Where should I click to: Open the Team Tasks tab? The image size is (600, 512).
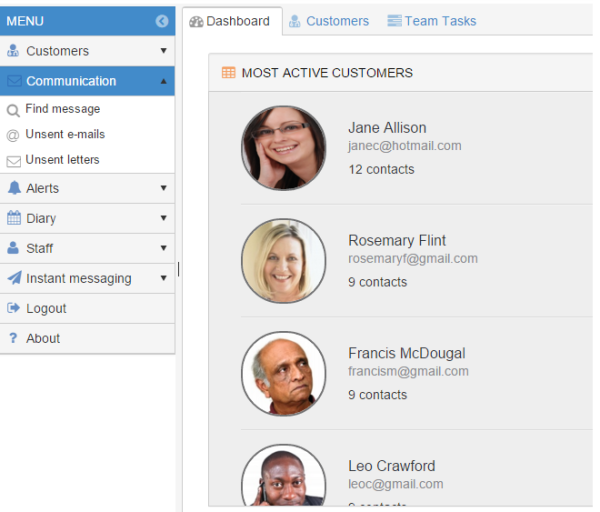click(x=431, y=21)
